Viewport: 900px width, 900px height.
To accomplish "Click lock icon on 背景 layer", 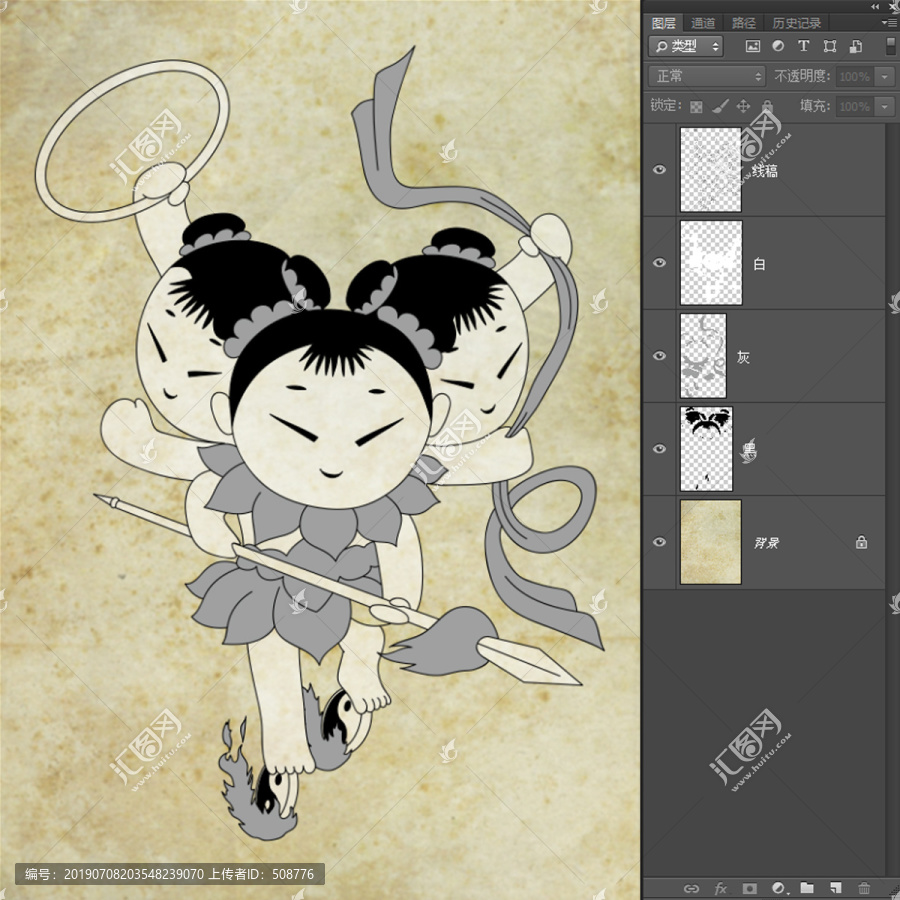I will tap(861, 542).
